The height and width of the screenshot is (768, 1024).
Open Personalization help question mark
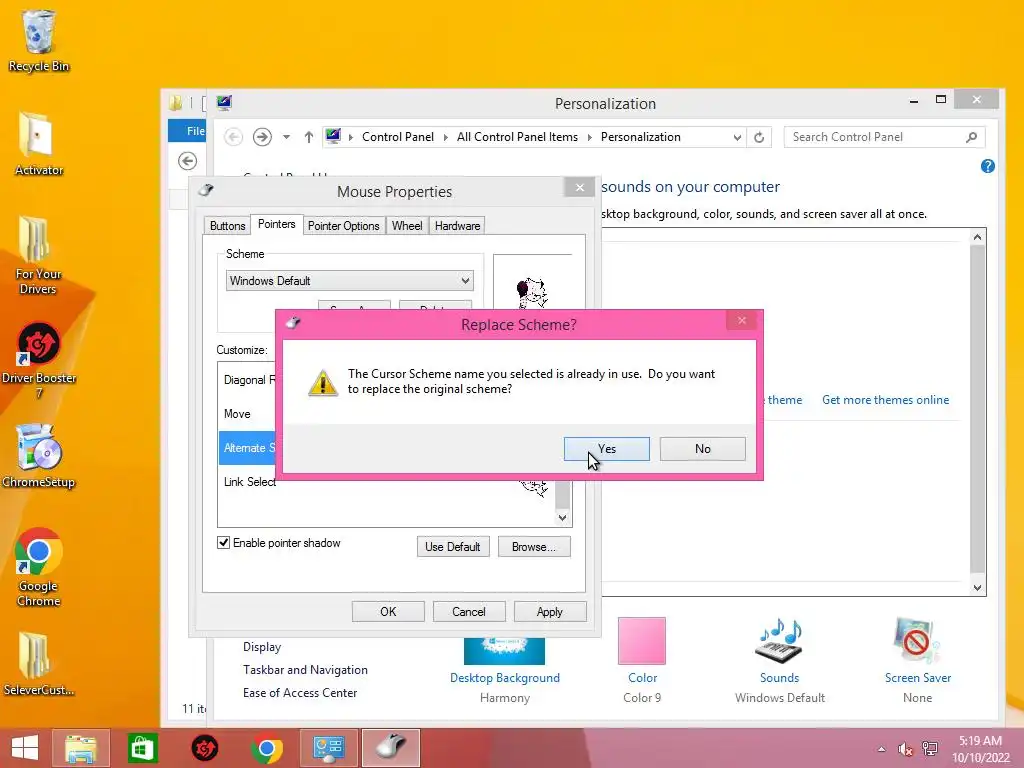pos(987,167)
